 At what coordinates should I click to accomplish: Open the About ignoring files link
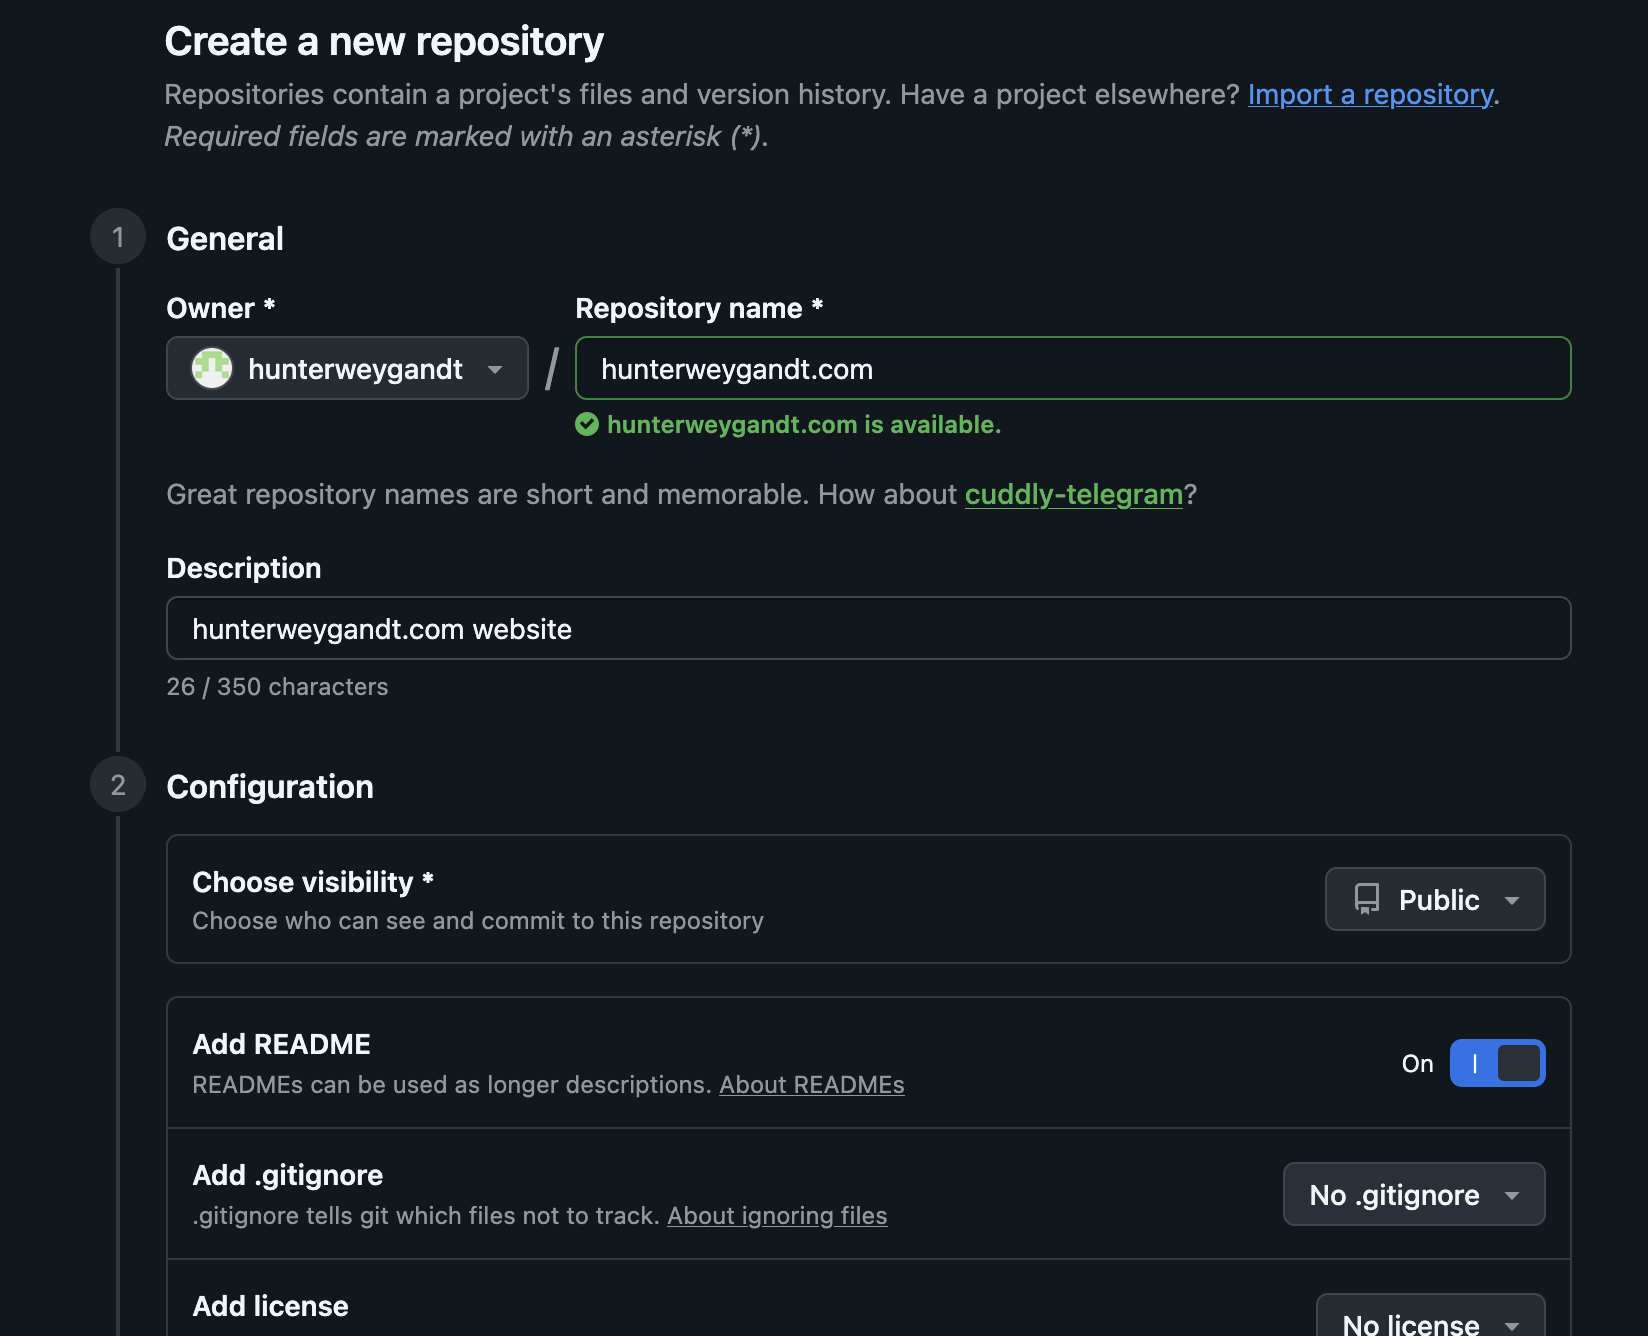tap(777, 1216)
